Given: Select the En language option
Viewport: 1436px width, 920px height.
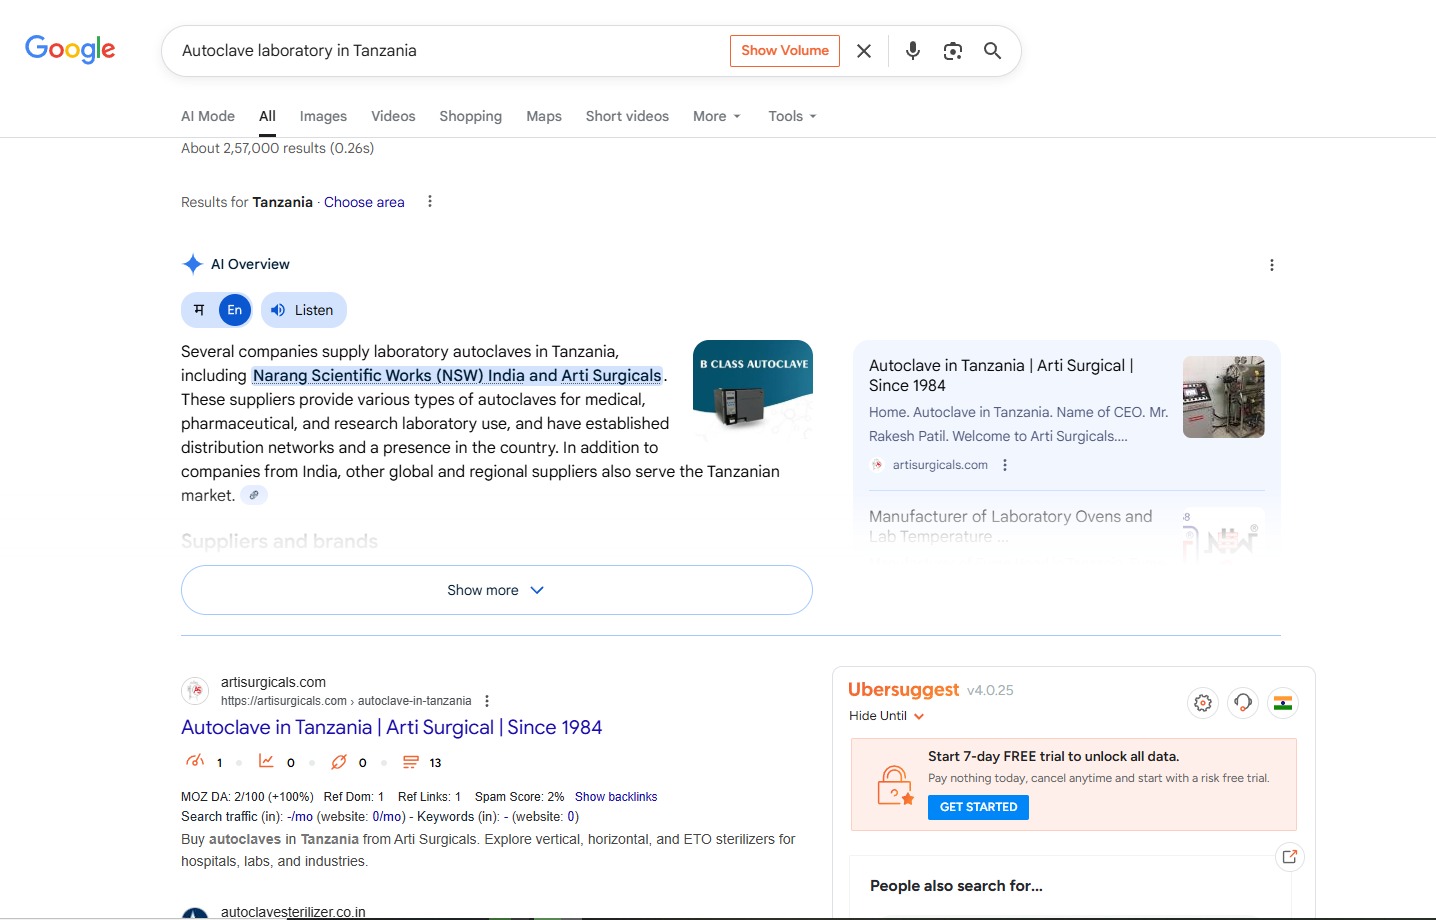Looking at the screenshot, I should (x=234, y=310).
